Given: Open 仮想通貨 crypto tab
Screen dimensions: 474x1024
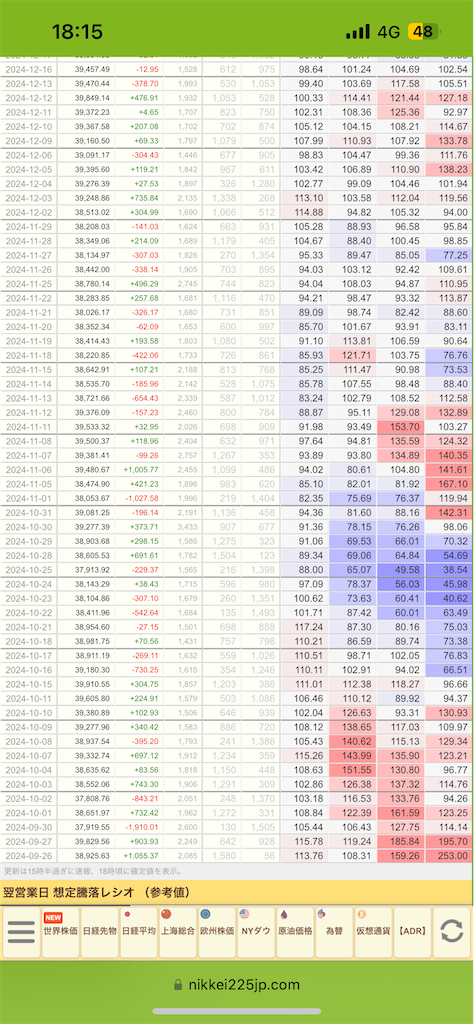Looking at the screenshot, I should pos(373,932).
